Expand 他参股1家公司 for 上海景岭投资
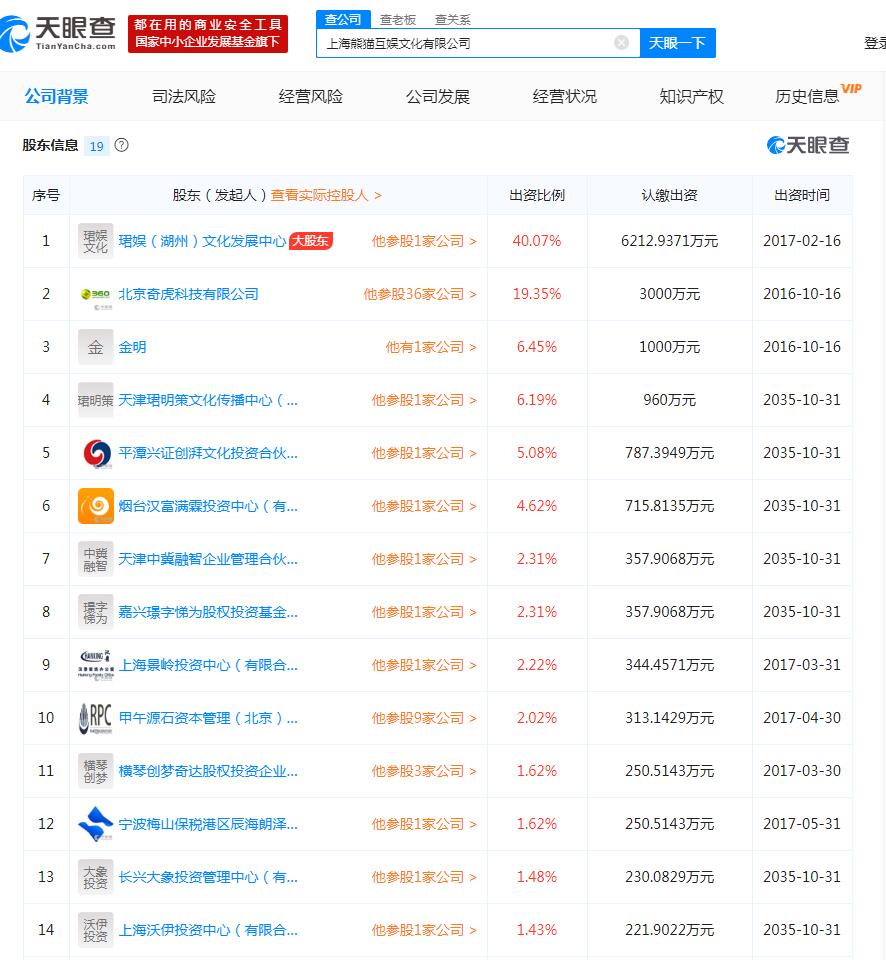This screenshot has width=886, height=960. tap(424, 665)
